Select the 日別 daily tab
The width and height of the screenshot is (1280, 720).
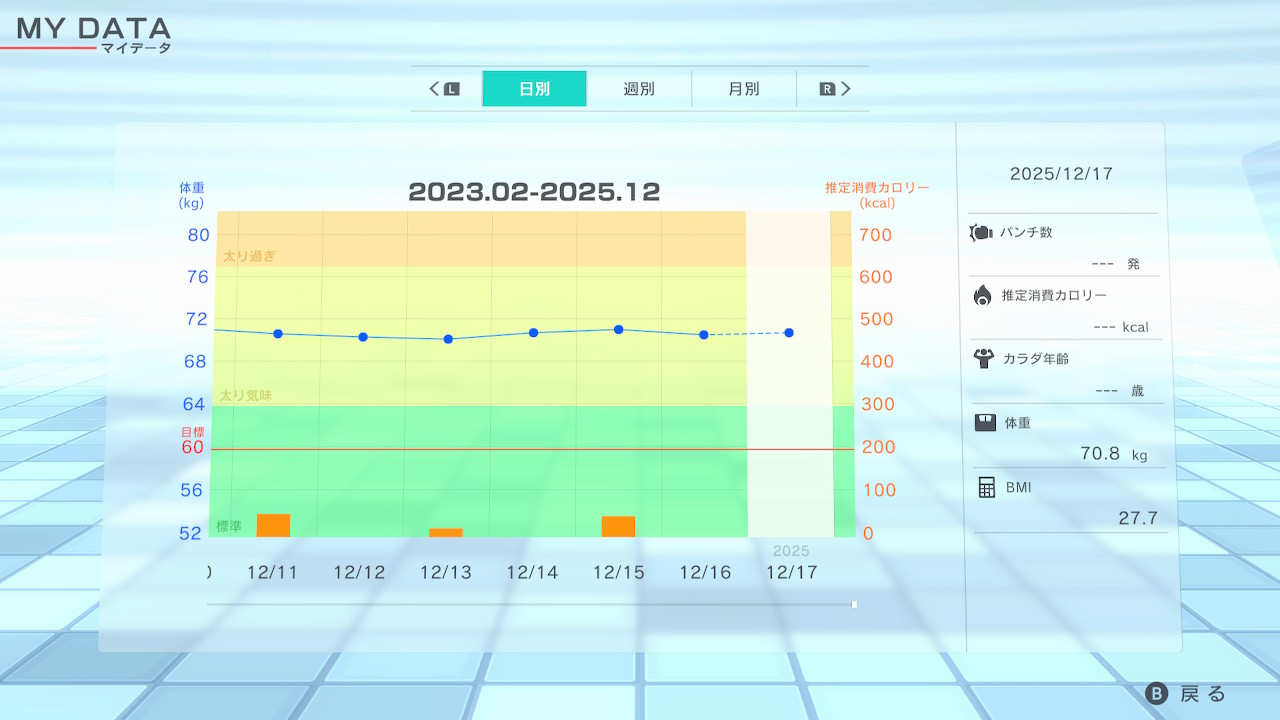tap(534, 89)
